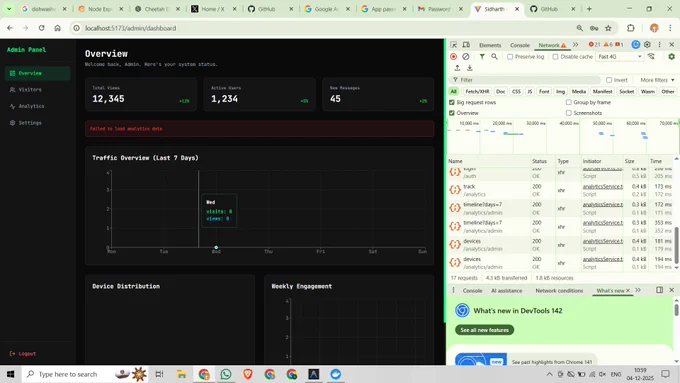Toggle the device toolbar icon in DevTools
The image size is (680, 383).
click(466, 45)
